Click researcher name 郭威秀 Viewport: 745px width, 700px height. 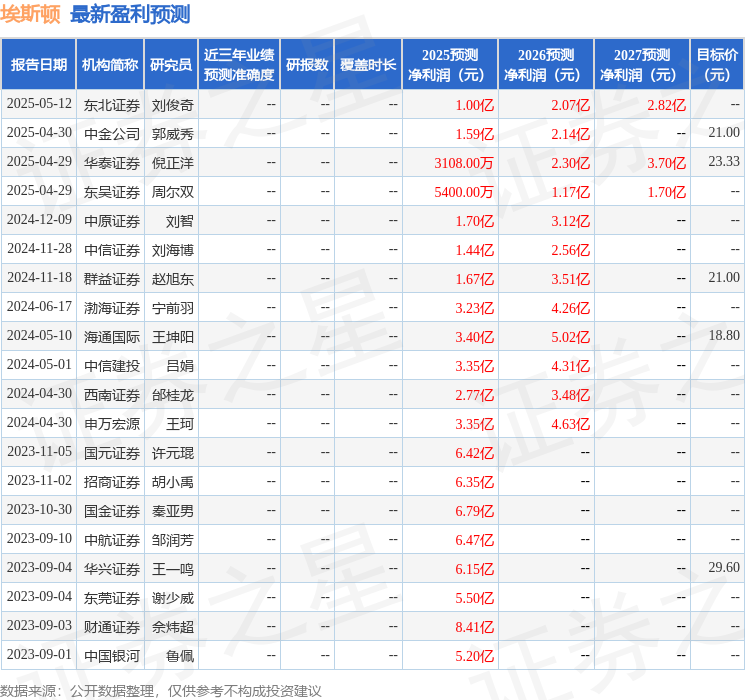pos(172,134)
